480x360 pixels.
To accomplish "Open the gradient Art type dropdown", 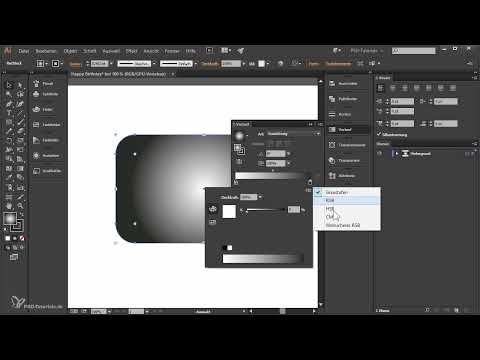I will tap(293, 134).
